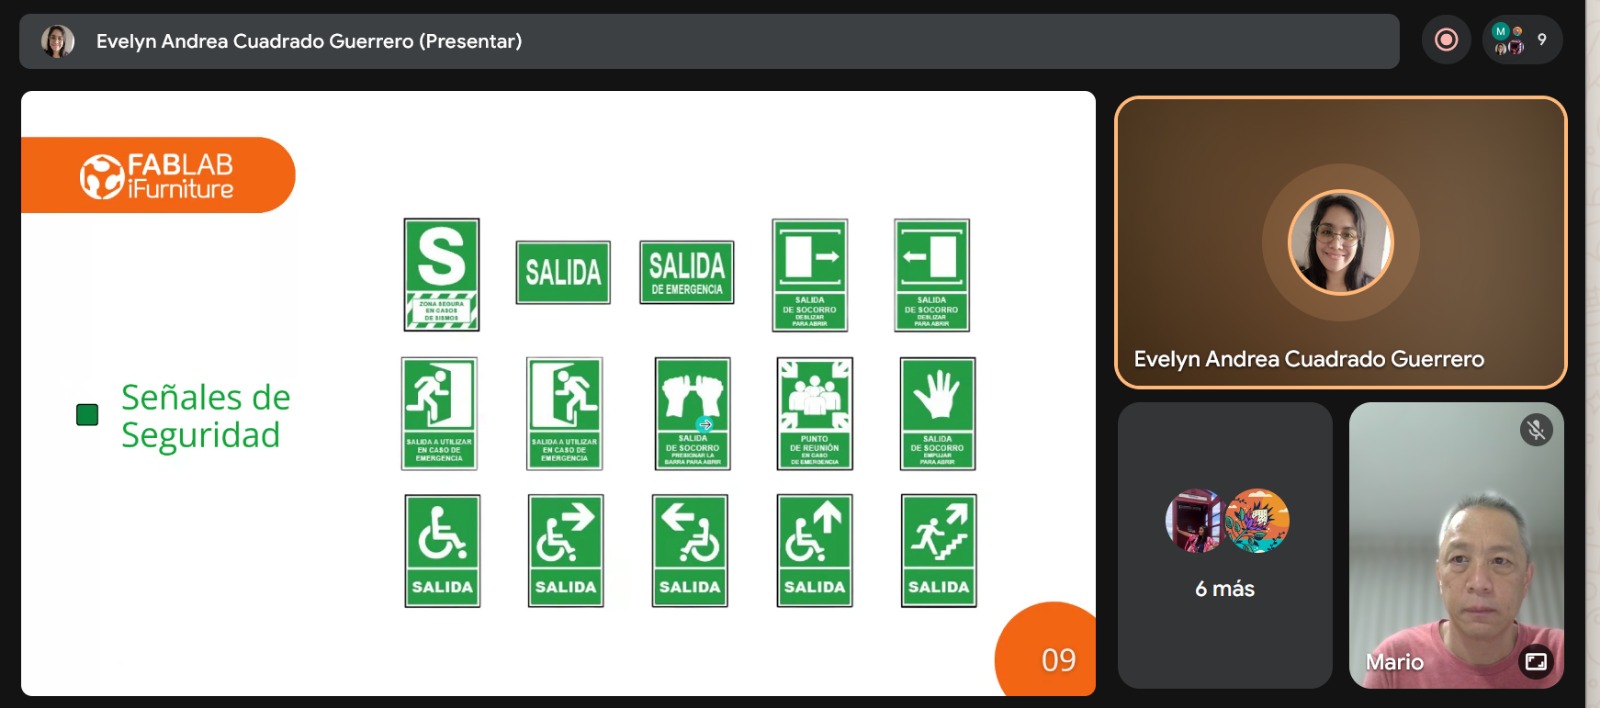Click the 'Señales de Seguridad' heading
The width and height of the screenshot is (1600, 708).
click(205, 416)
